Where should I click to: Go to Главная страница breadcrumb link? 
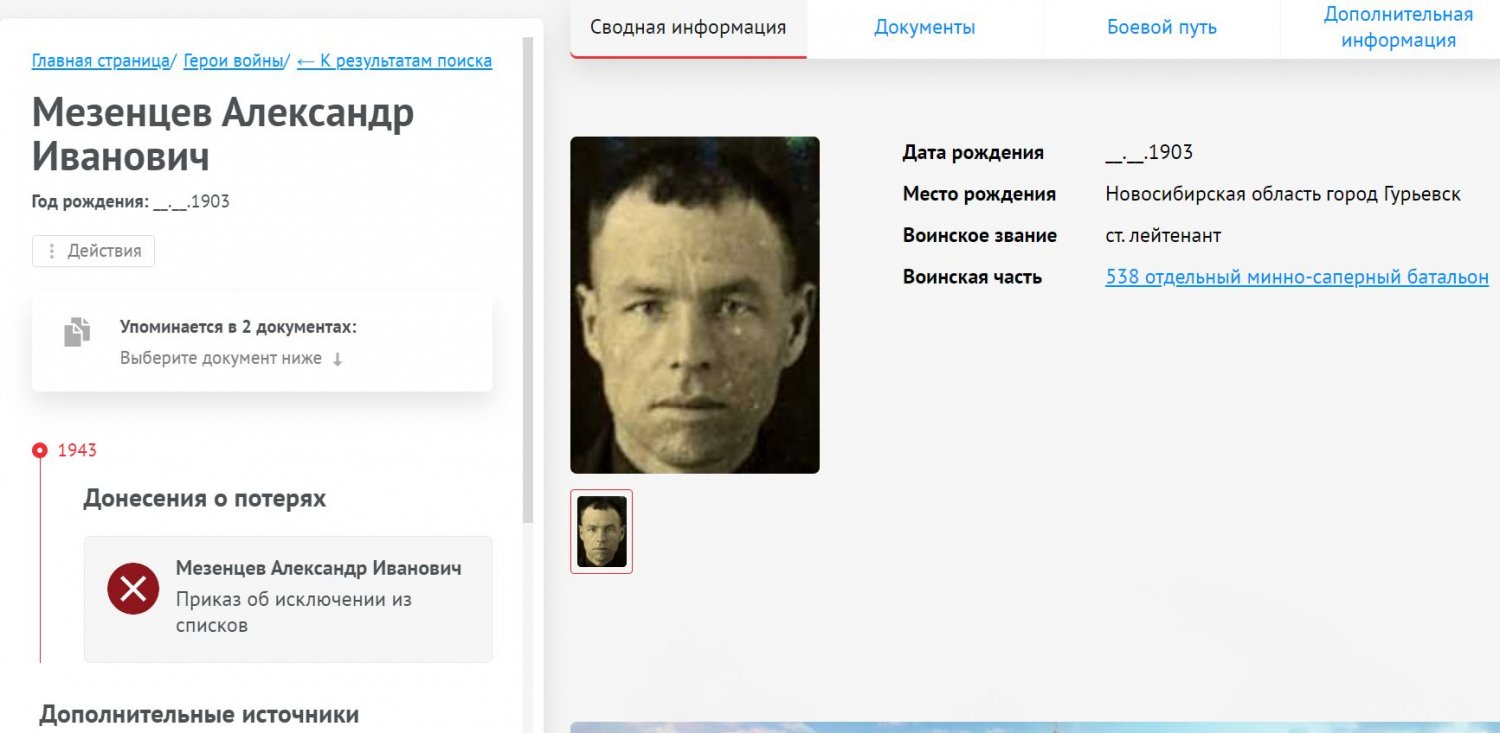pyautogui.click(x=101, y=61)
